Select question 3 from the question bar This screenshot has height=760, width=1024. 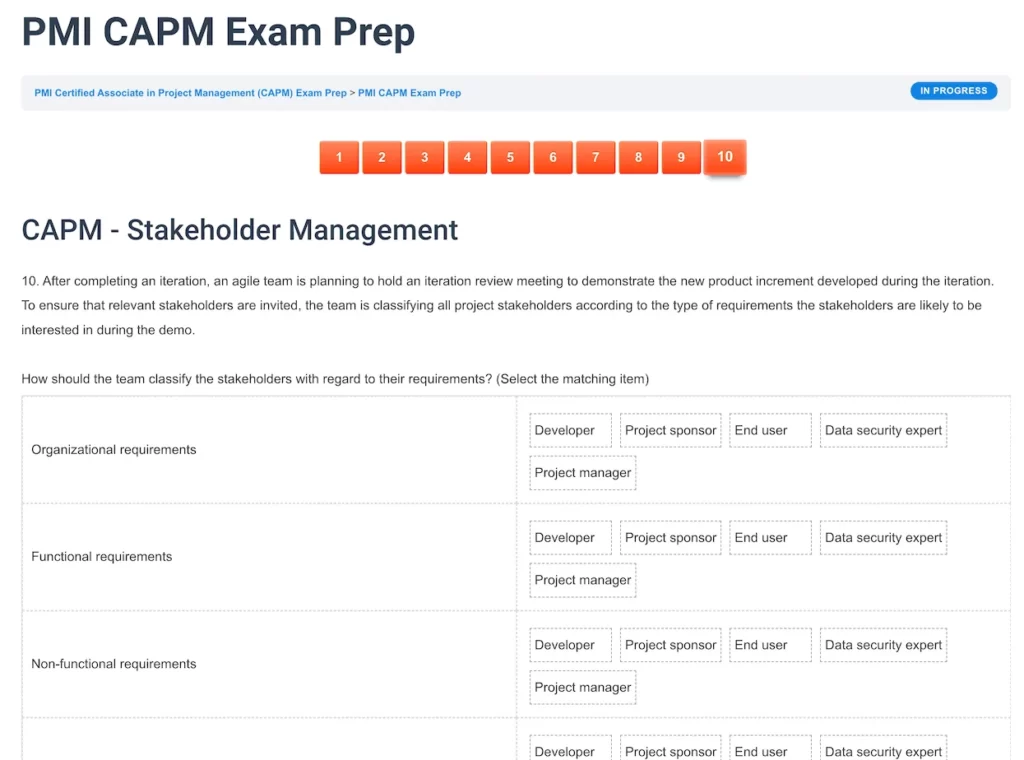pos(424,157)
